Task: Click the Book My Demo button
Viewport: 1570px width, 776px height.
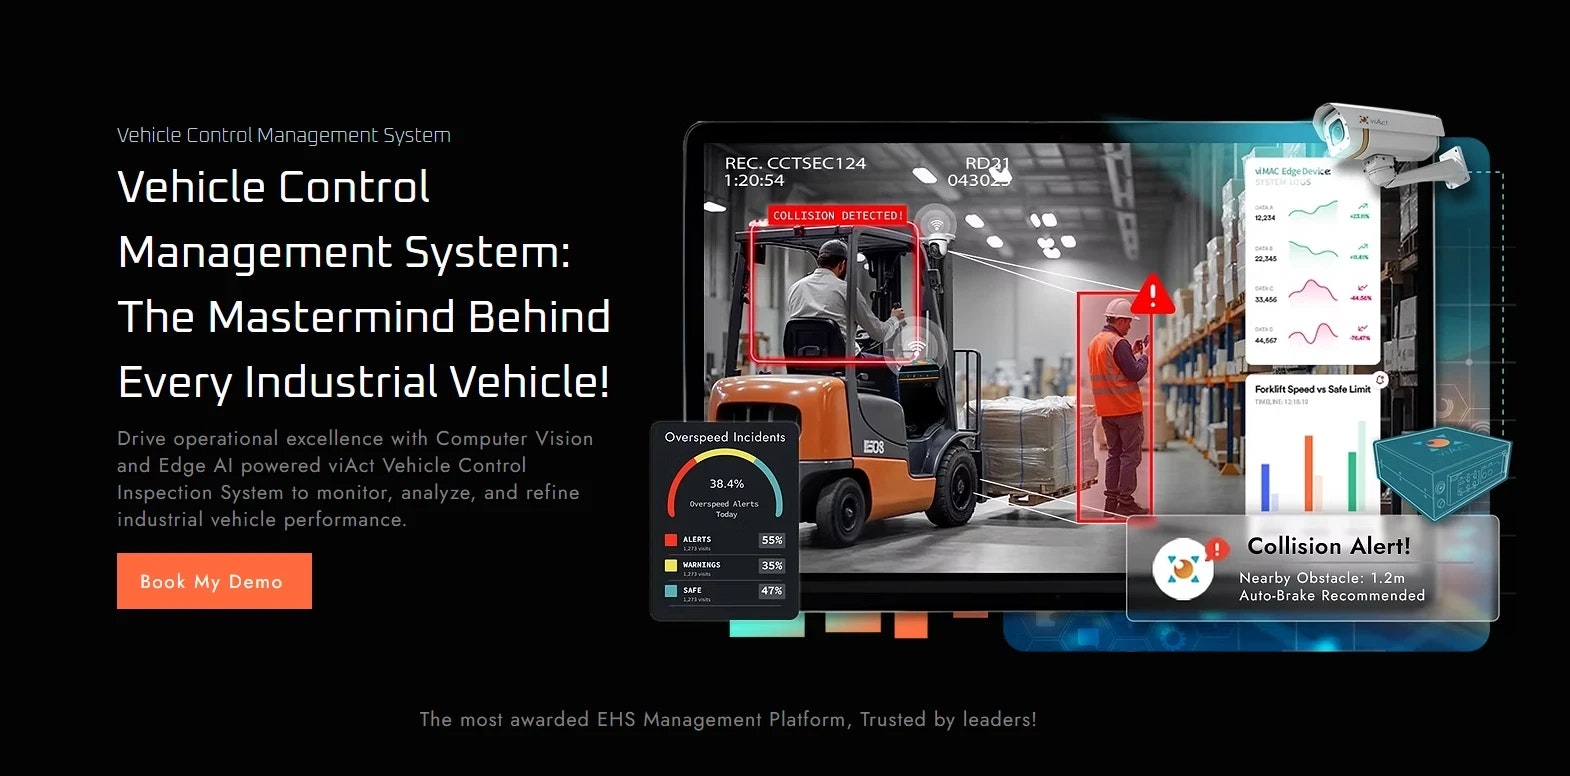Action: click(x=214, y=581)
